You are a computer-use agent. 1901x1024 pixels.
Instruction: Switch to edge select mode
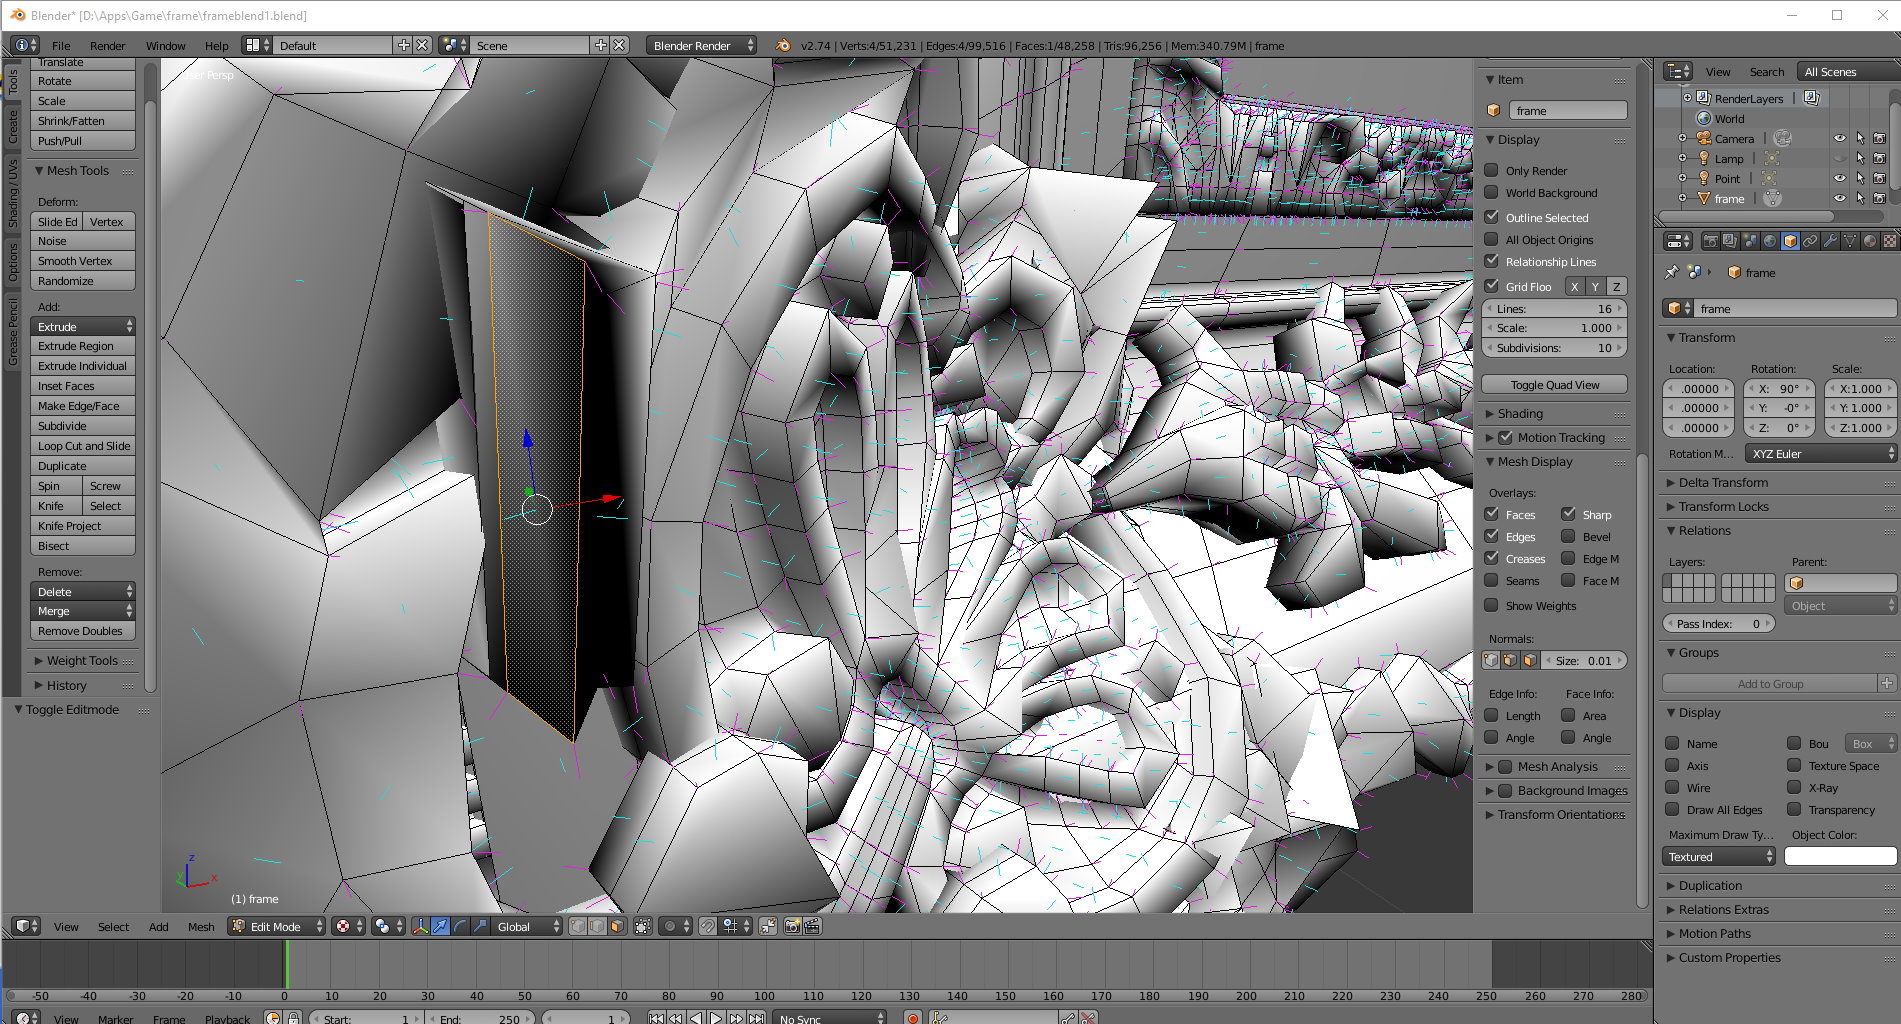click(597, 926)
